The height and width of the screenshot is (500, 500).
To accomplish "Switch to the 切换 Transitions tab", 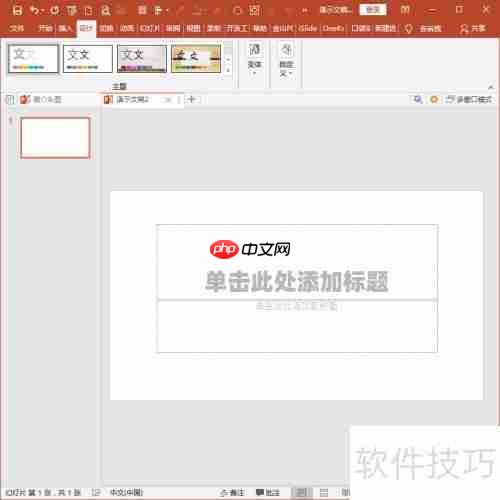I will (106, 28).
